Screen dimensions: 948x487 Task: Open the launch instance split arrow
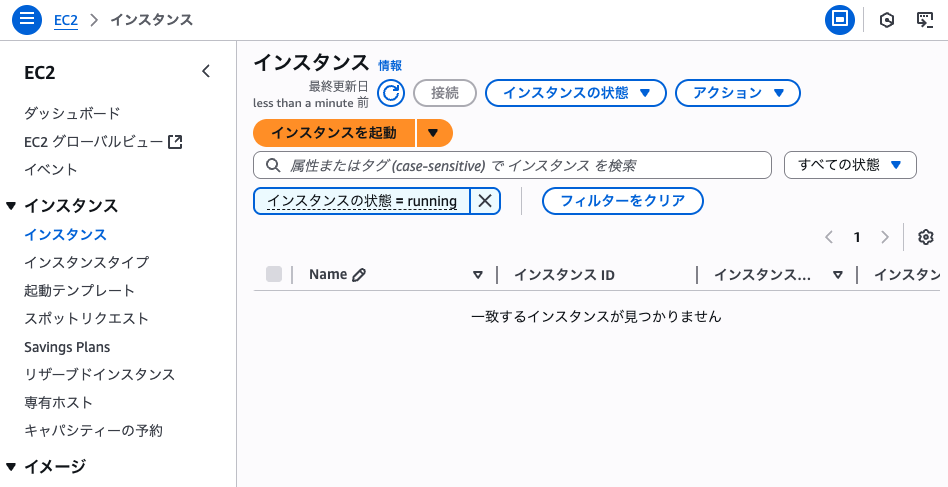click(434, 133)
